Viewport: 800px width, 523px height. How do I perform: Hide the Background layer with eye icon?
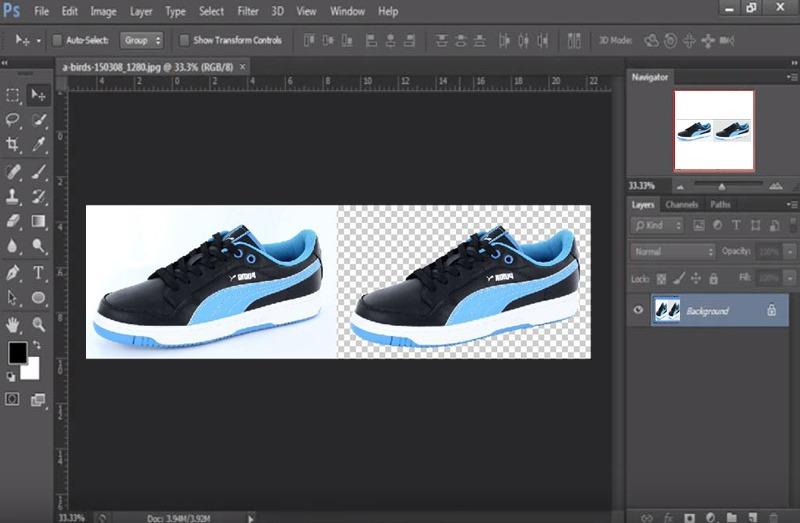coord(638,310)
